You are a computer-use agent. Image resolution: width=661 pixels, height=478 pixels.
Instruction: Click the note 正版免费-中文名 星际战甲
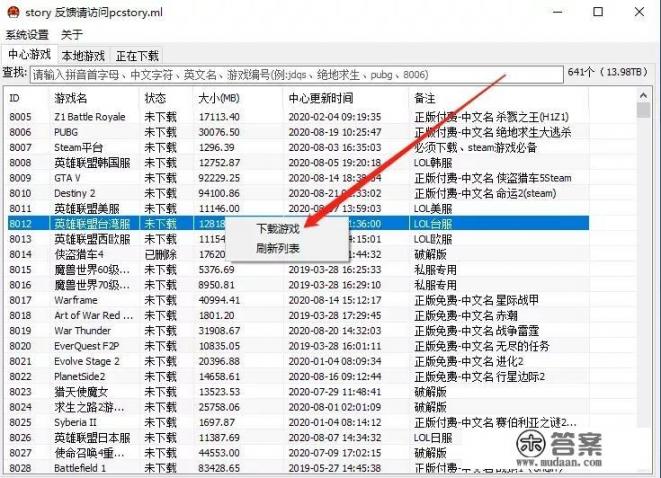[x=476, y=300]
